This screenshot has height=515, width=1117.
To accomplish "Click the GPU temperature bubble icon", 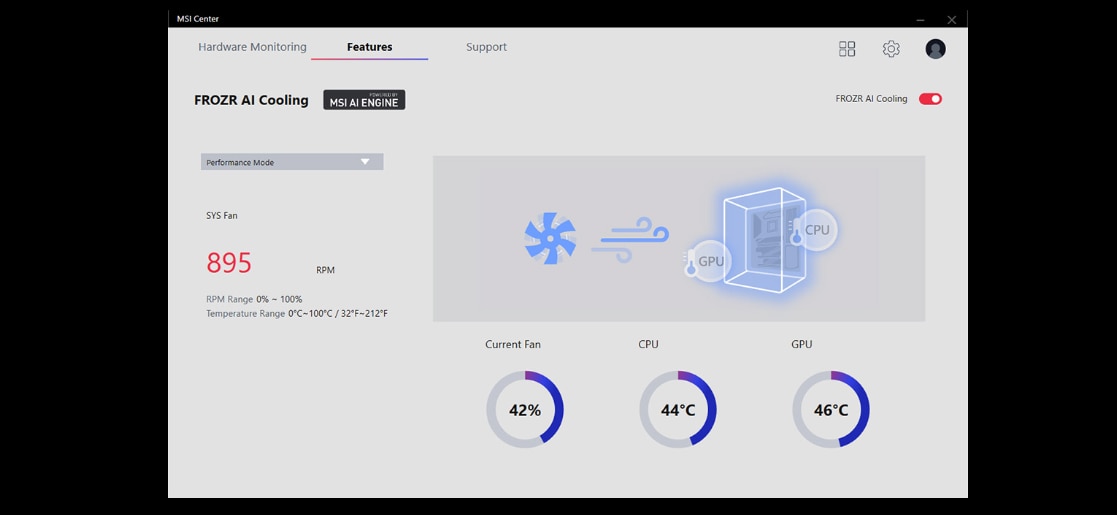I will click(708, 261).
